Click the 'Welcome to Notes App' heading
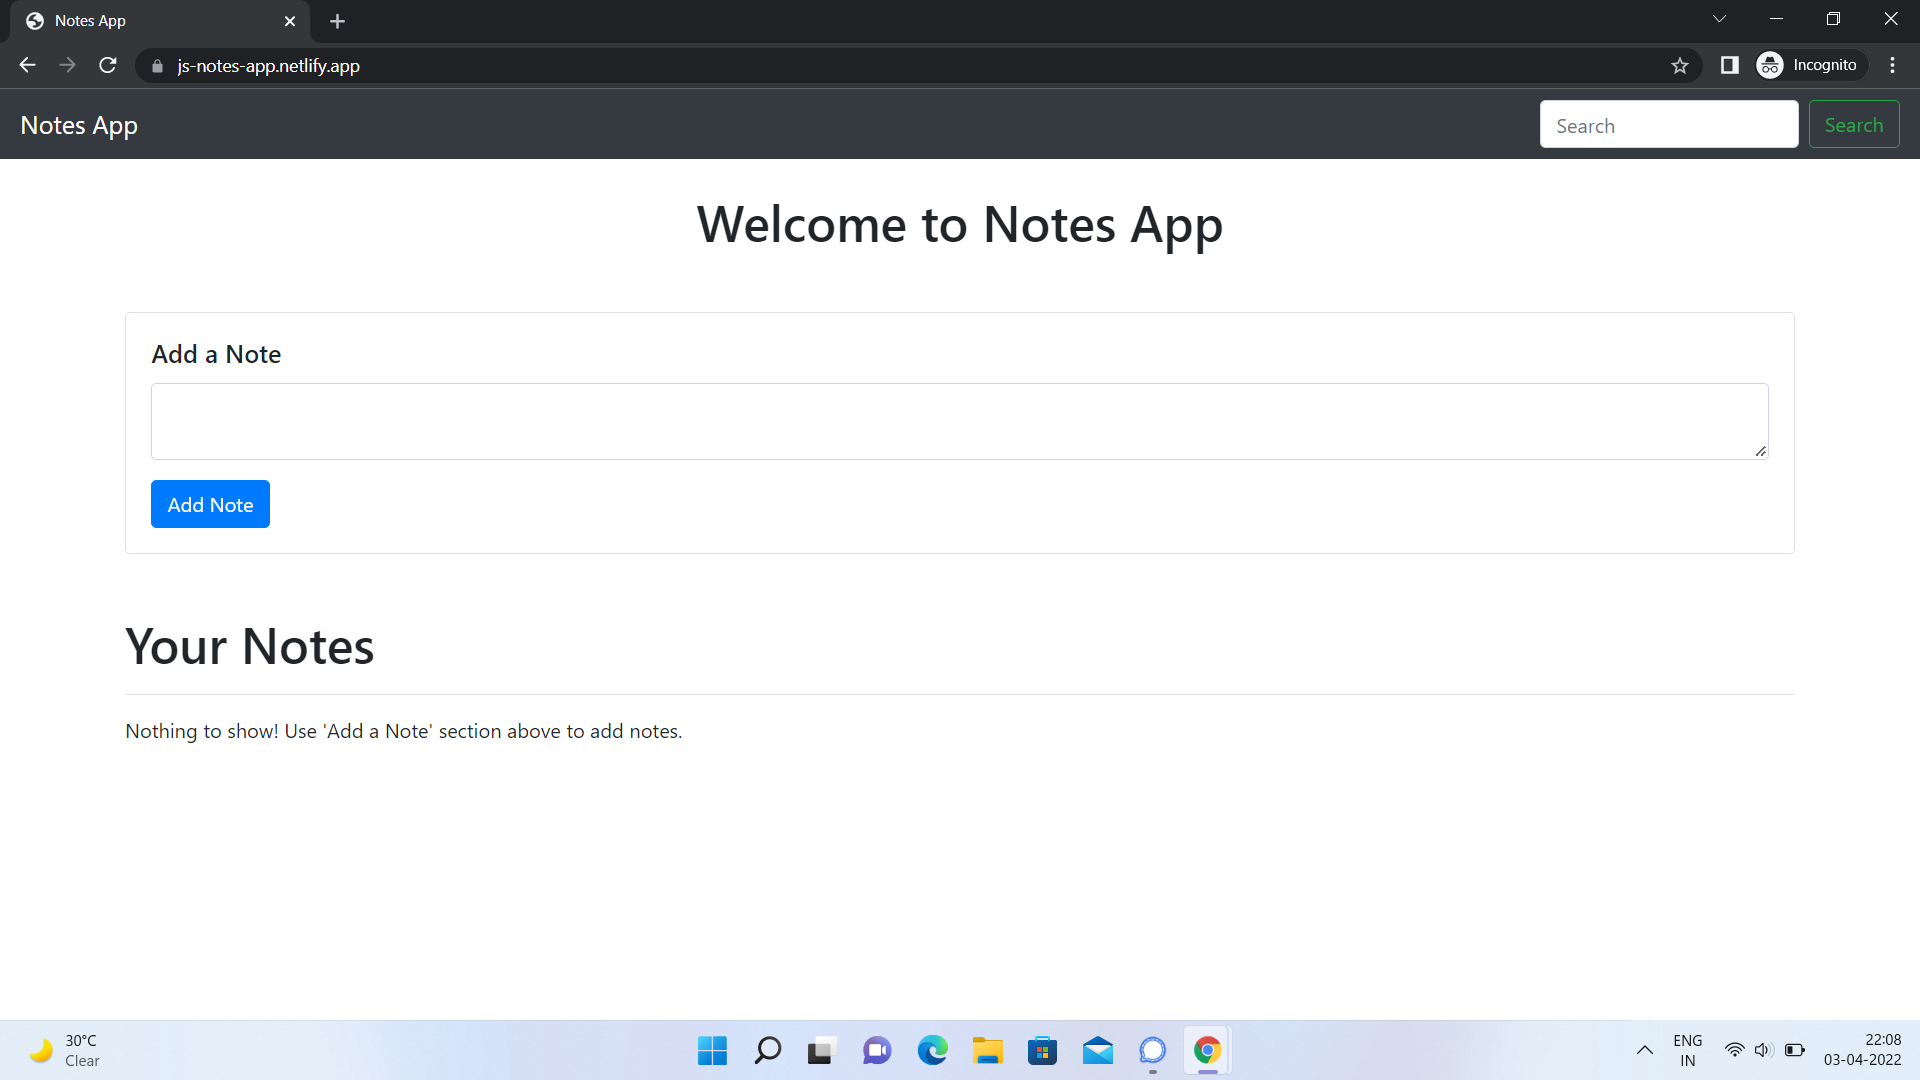The image size is (1920, 1080). tap(959, 225)
